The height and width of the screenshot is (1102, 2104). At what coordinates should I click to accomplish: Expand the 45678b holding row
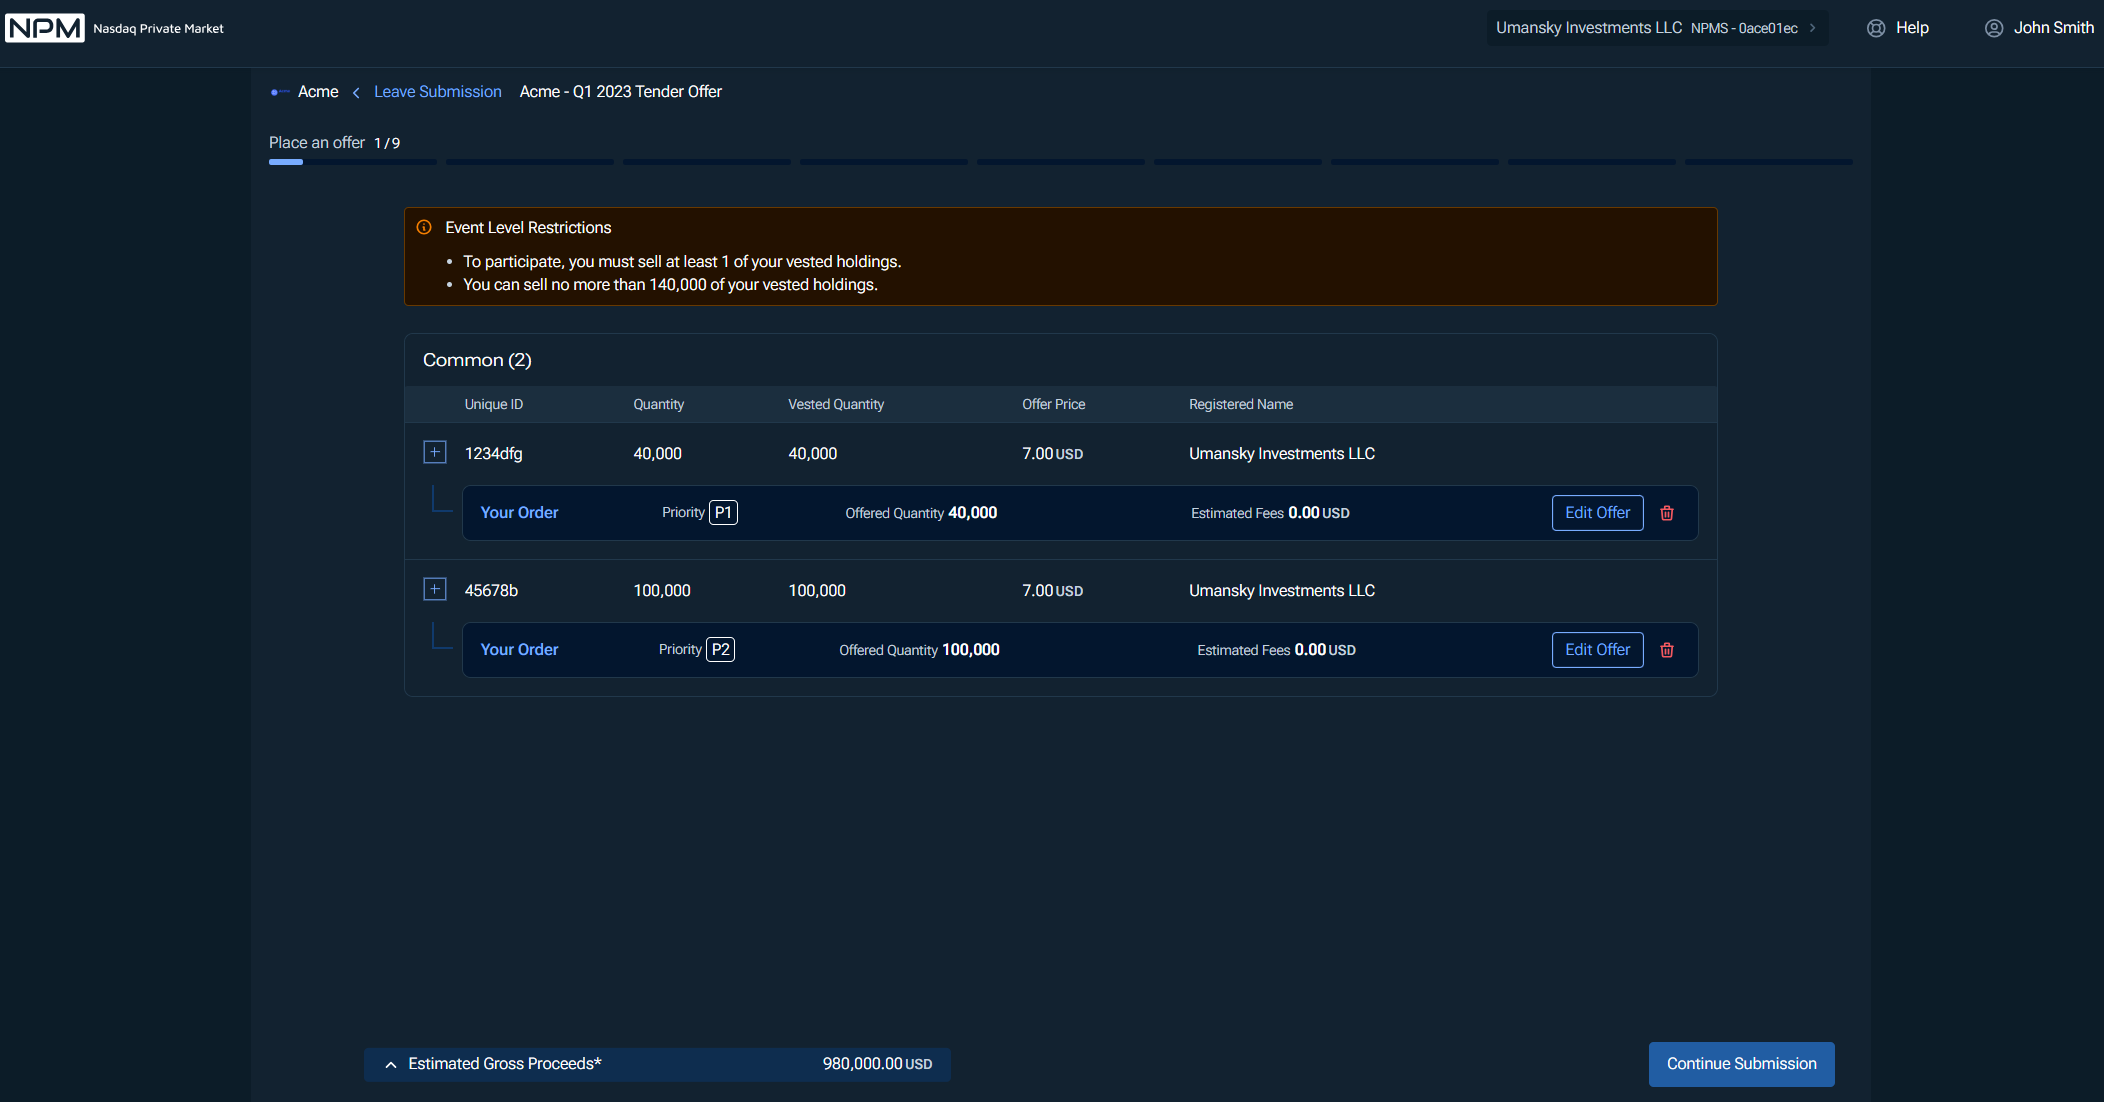(435, 589)
